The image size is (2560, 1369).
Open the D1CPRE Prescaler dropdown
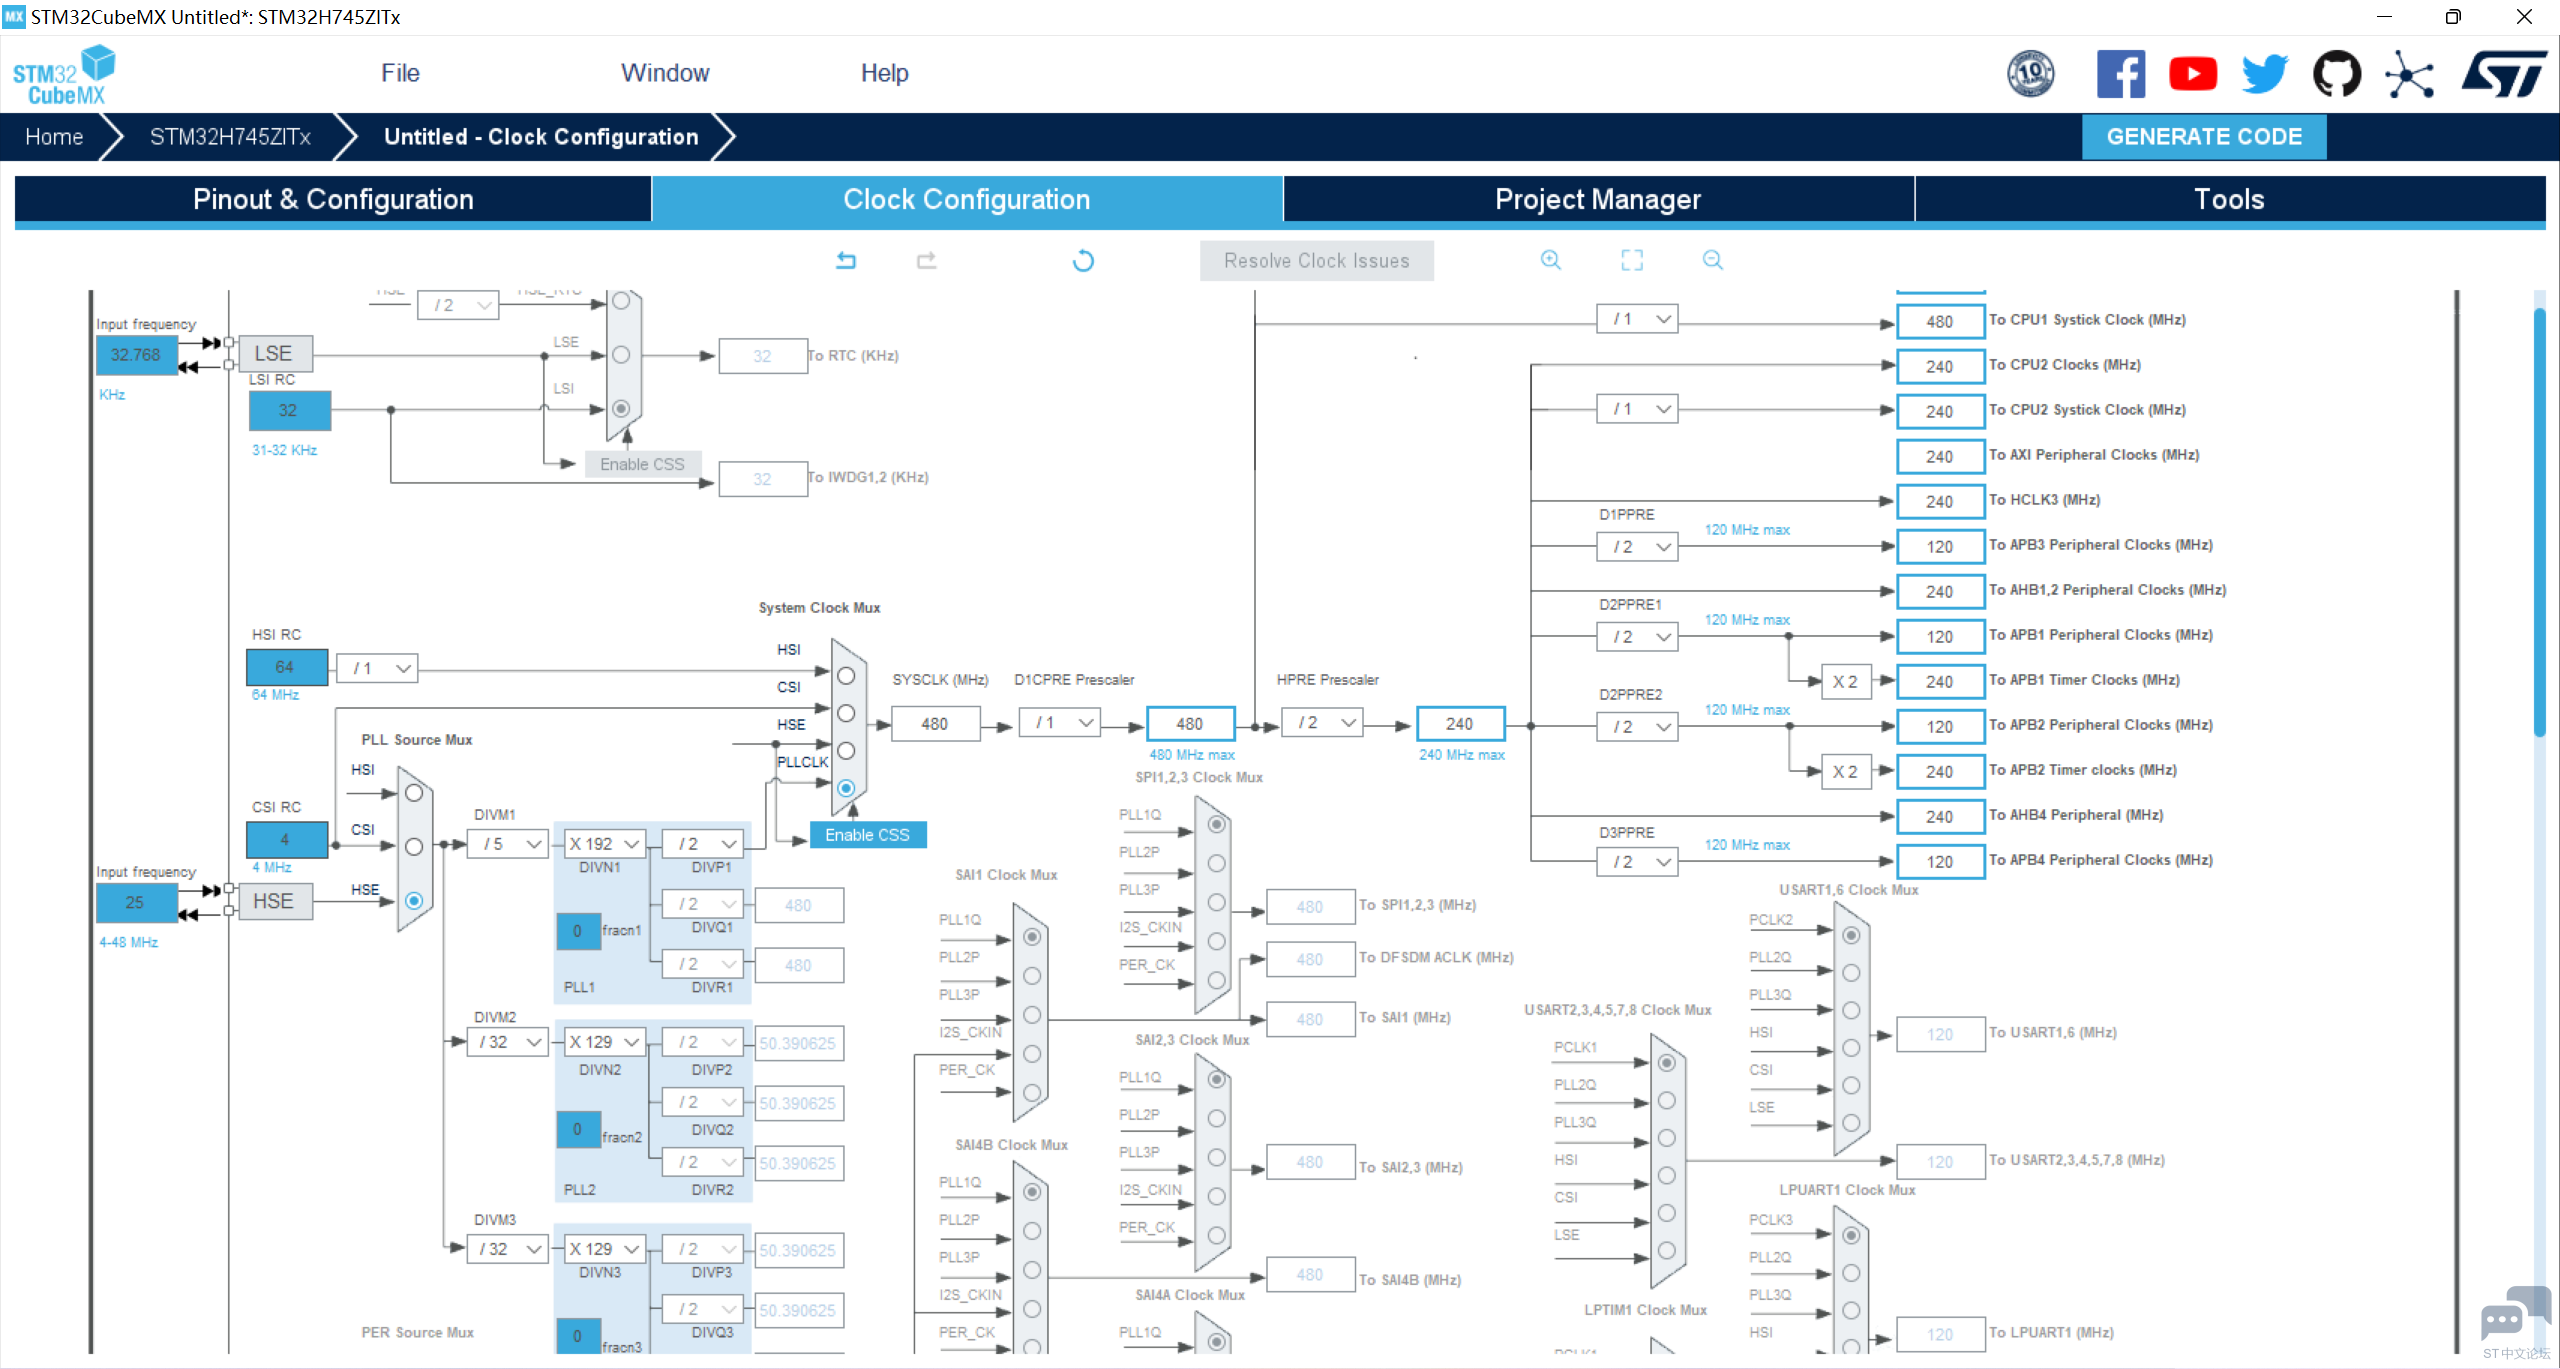1060,722
